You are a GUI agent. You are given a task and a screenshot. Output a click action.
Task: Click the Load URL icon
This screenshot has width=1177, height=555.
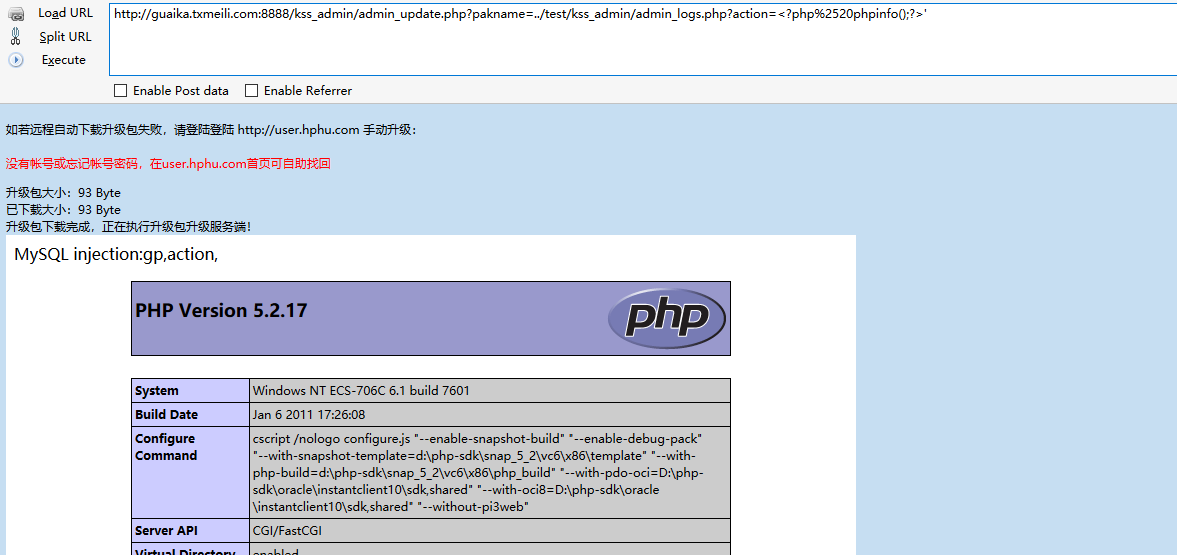(x=16, y=14)
